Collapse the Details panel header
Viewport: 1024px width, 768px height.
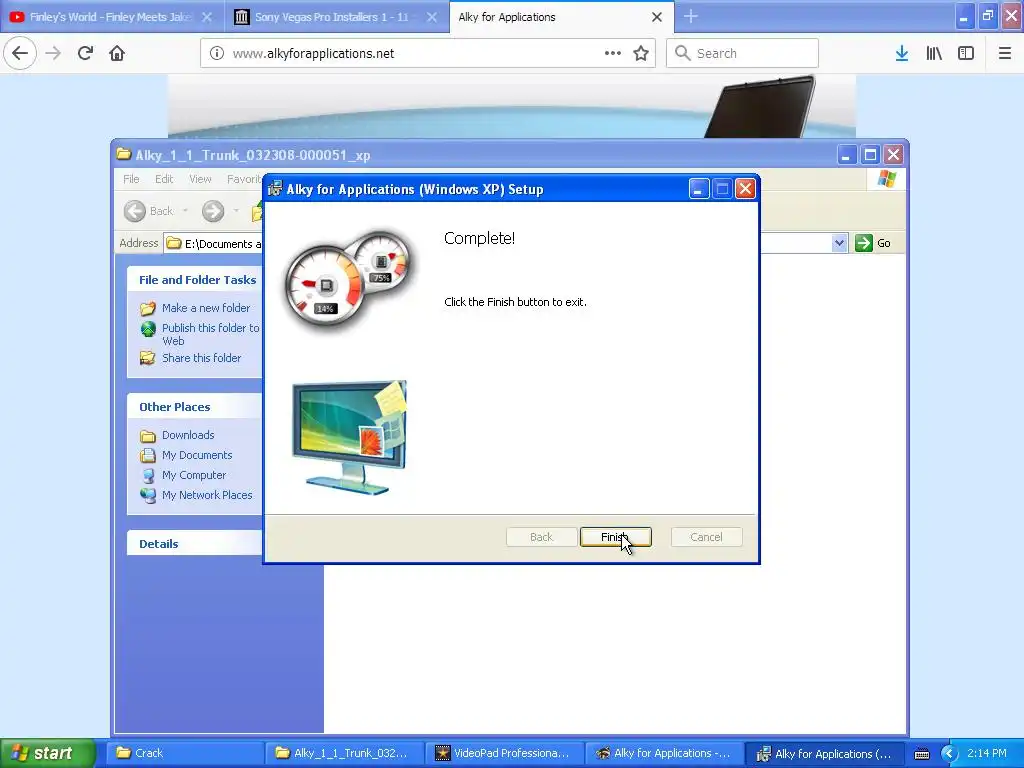[x=195, y=543]
